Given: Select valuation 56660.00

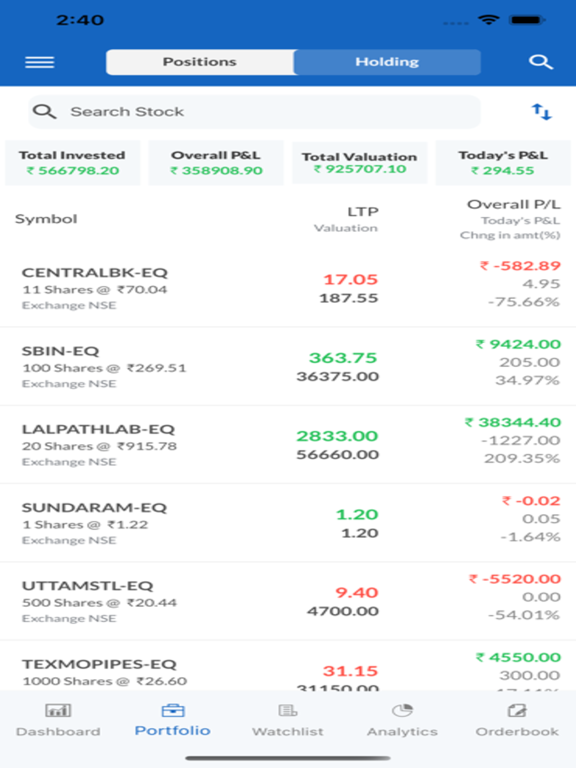Looking at the screenshot, I should click(337, 455).
